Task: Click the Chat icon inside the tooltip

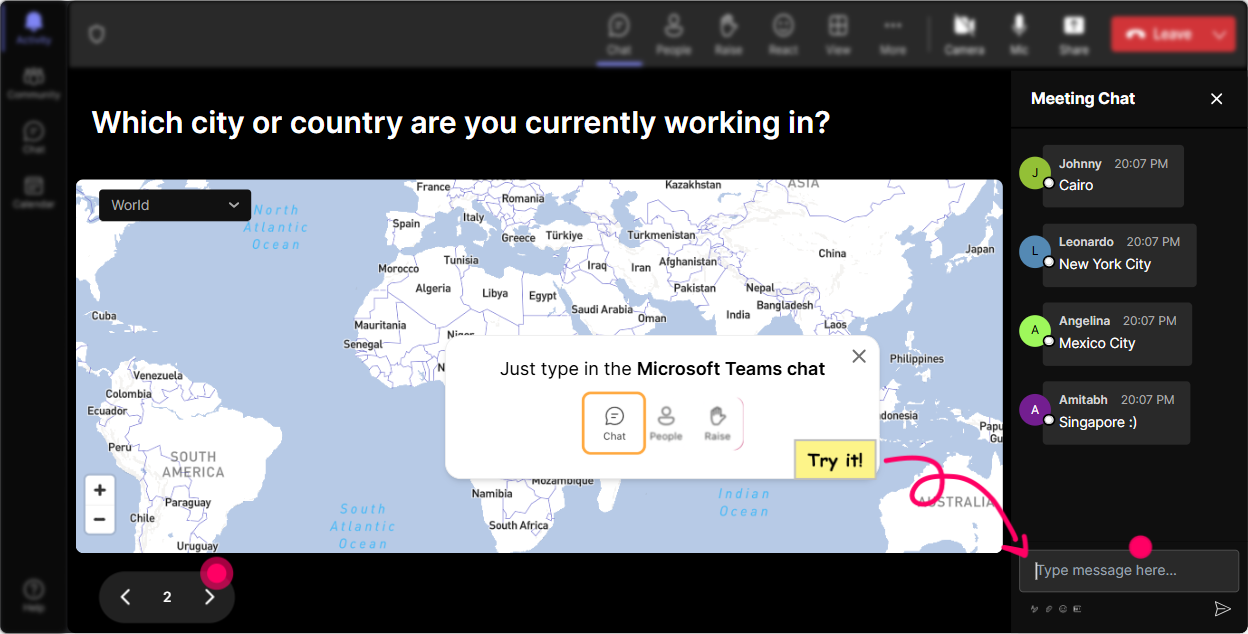Action: 614,423
